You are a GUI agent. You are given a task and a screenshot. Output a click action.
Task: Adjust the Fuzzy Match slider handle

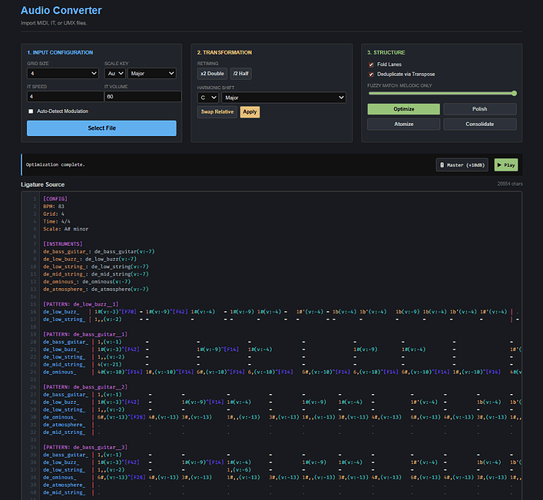pyautogui.click(x=514, y=93)
